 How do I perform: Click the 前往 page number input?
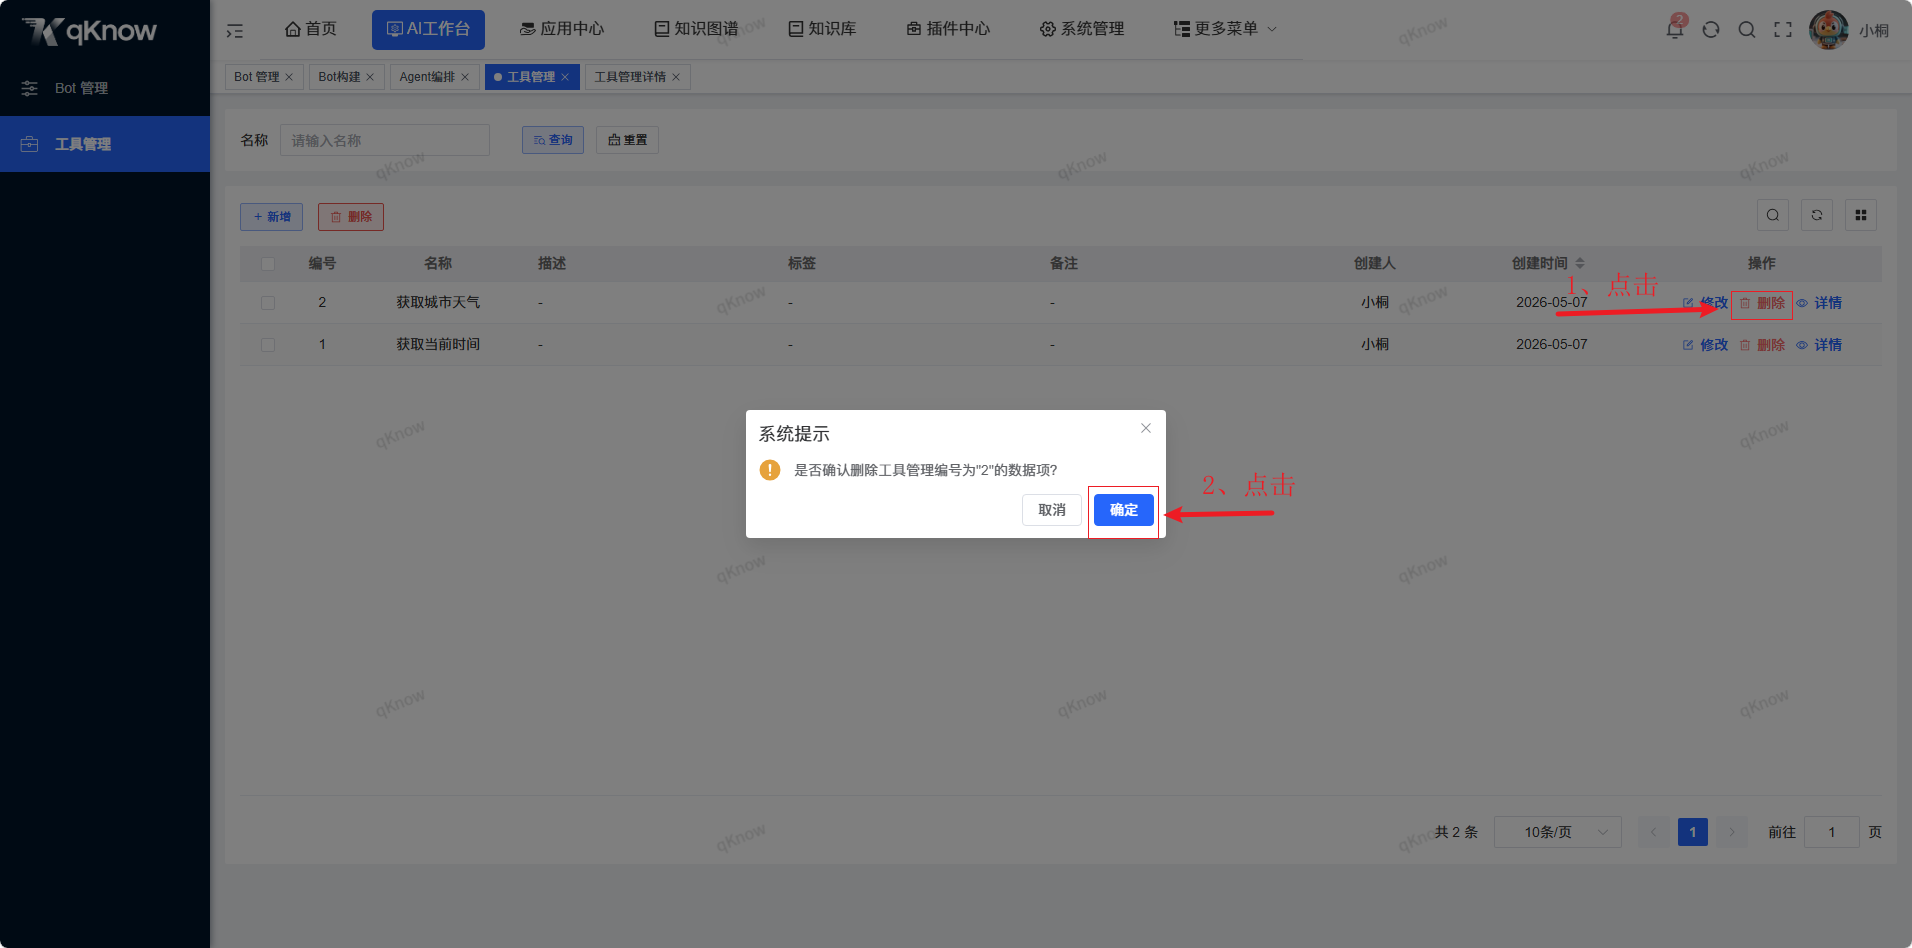1832,832
